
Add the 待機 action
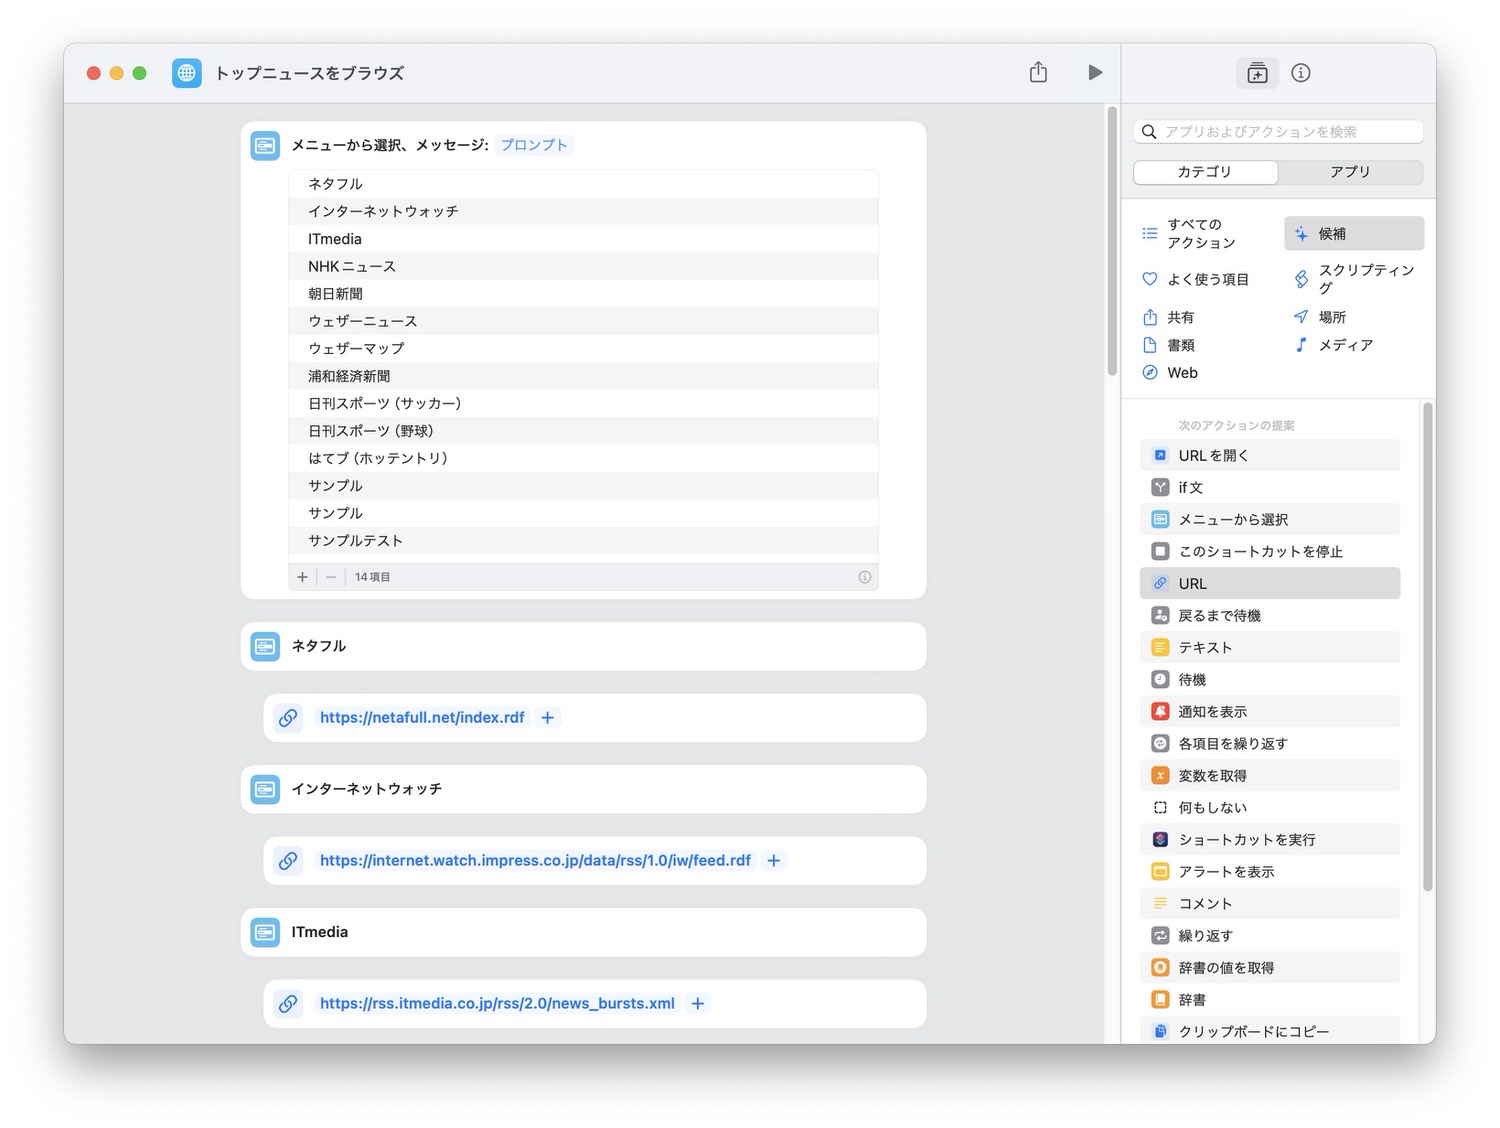click(1270, 679)
